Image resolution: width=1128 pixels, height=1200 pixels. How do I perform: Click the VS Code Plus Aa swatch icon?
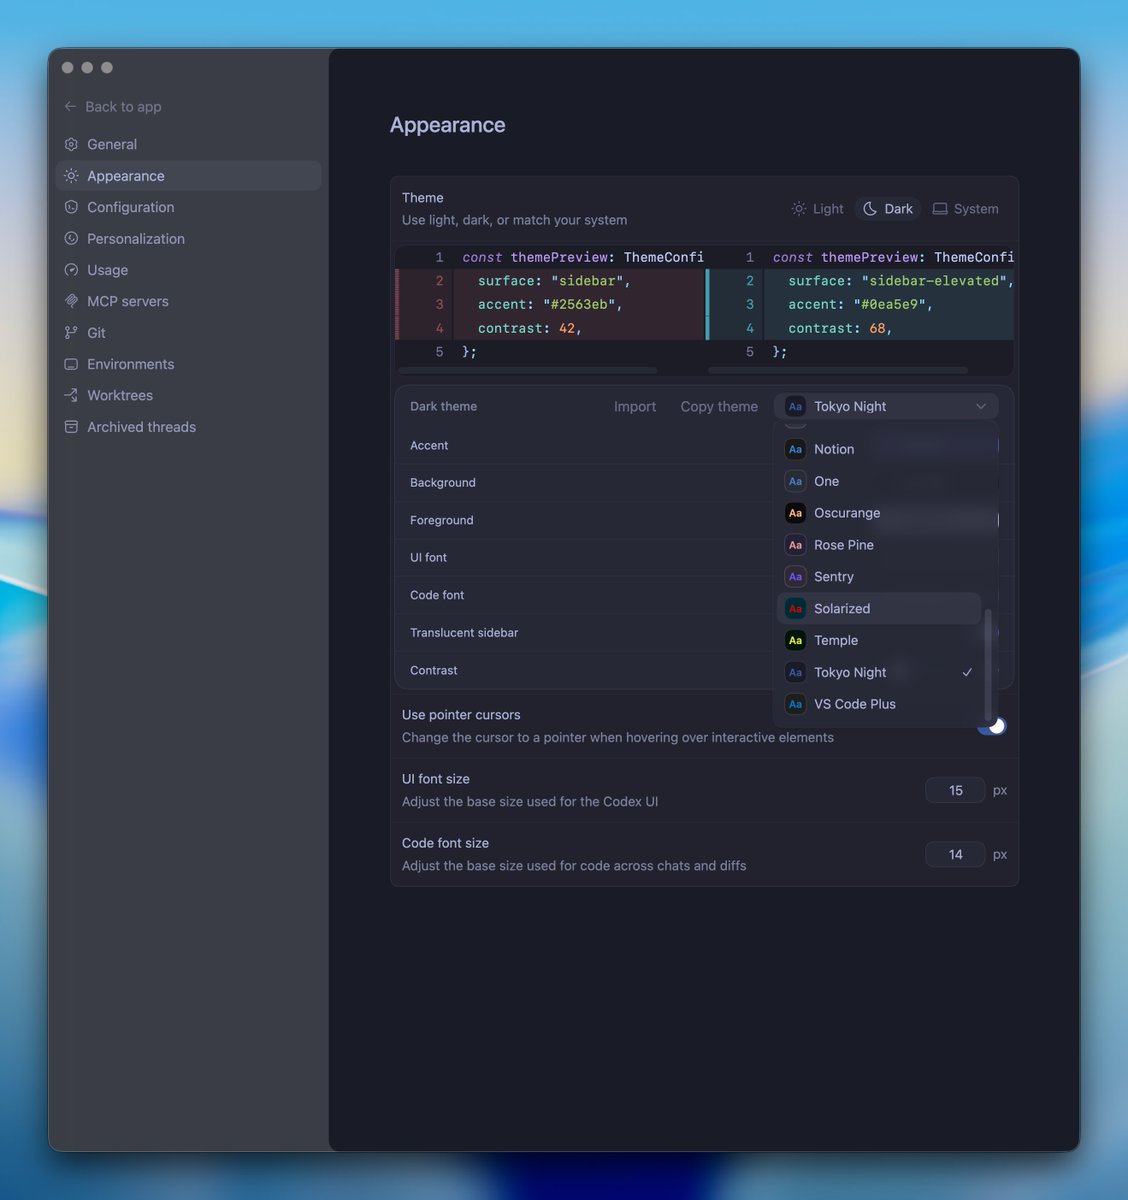tap(795, 704)
